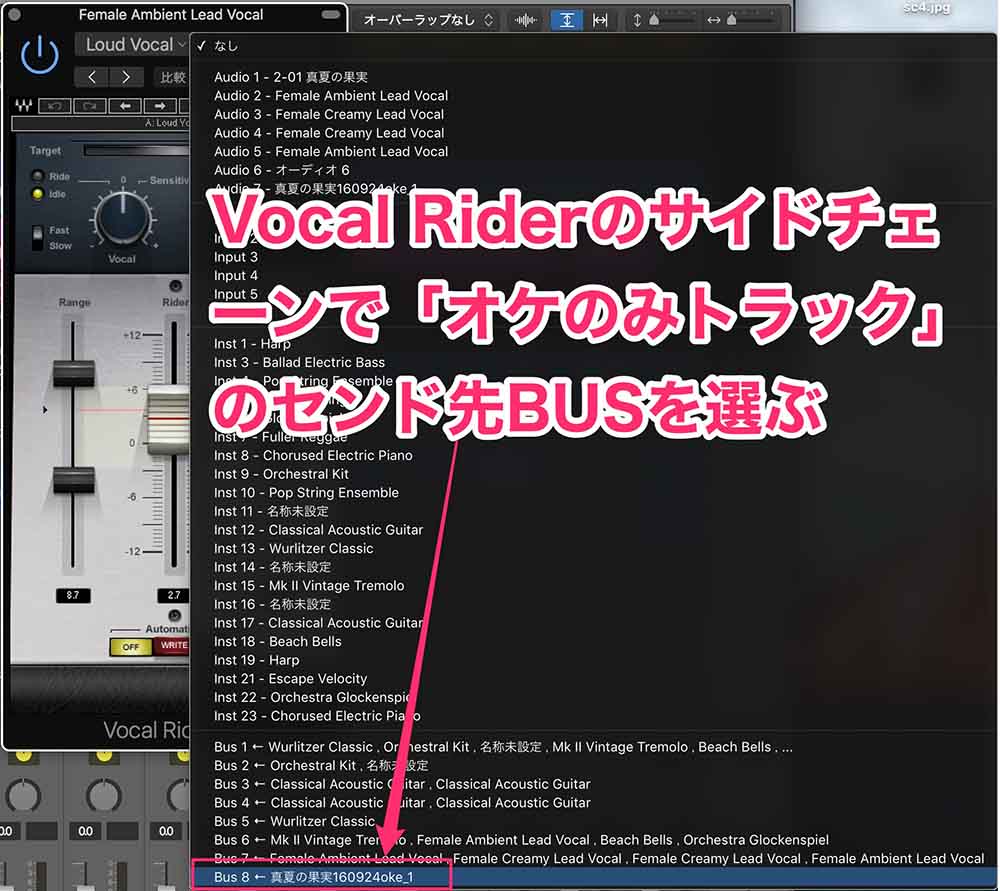Select Audio 4 - Female Creamy Lead Vocal

pyautogui.click(x=593, y=133)
